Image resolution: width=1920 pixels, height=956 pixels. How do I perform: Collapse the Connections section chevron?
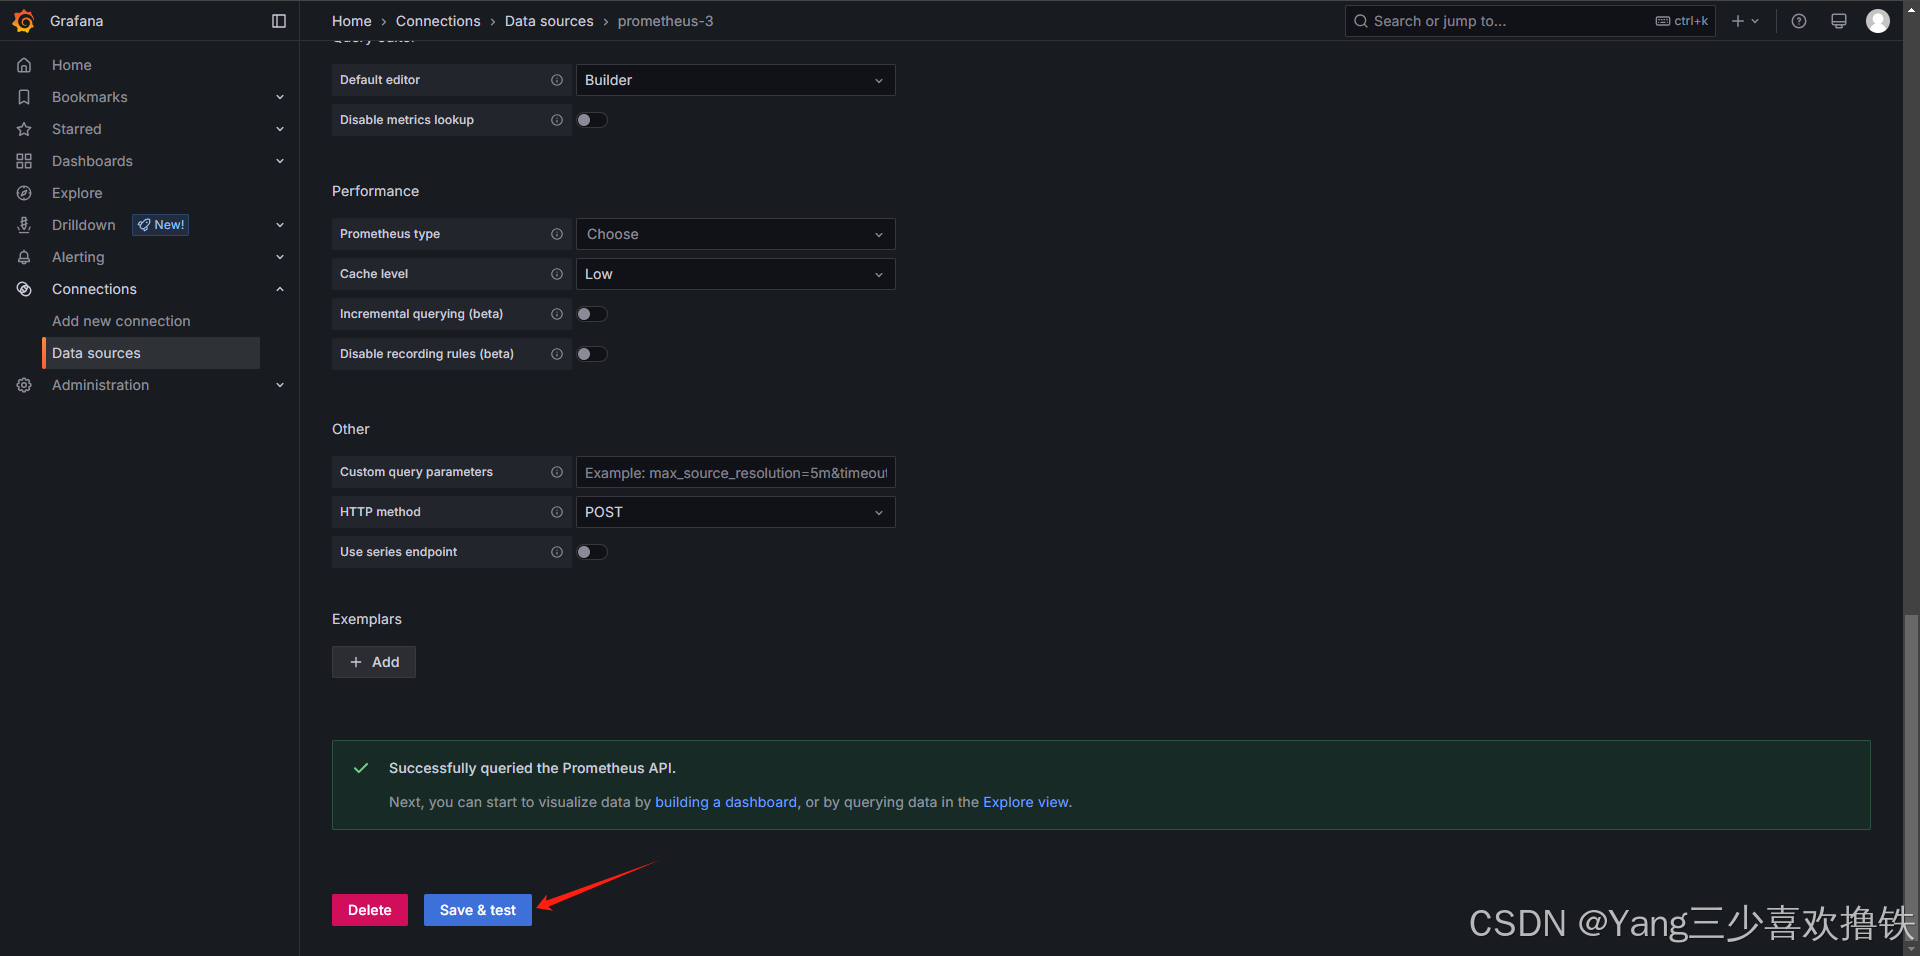(280, 289)
